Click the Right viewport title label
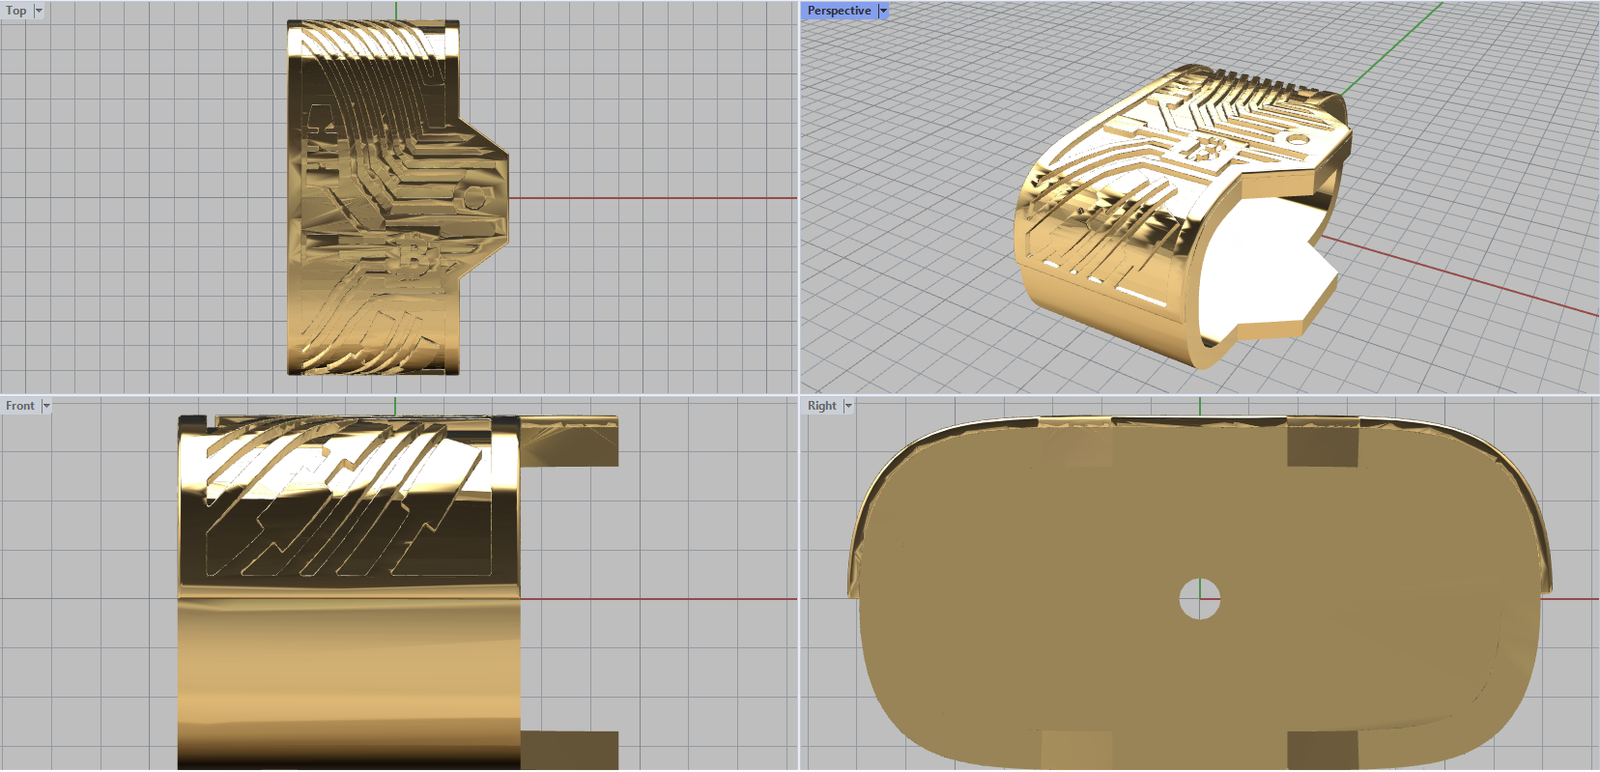The width and height of the screenshot is (1600, 772). [x=821, y=406]
